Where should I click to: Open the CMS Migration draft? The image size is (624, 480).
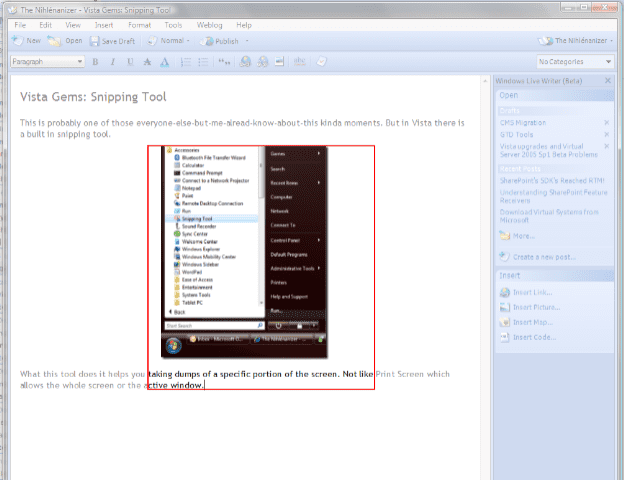tap(523, 123)
